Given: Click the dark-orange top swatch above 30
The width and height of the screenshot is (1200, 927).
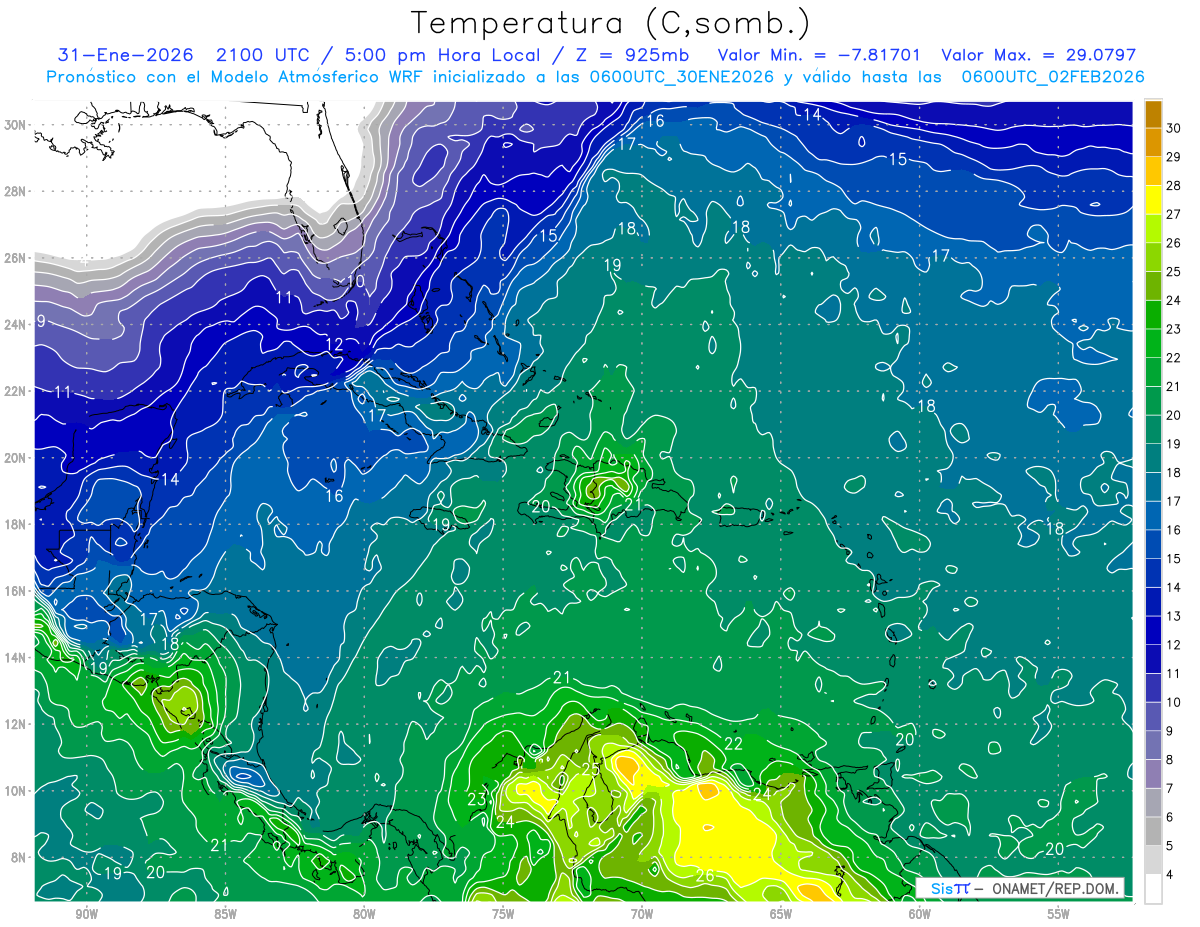Looking at the screenshot, I should click(x=1153, y=114).
